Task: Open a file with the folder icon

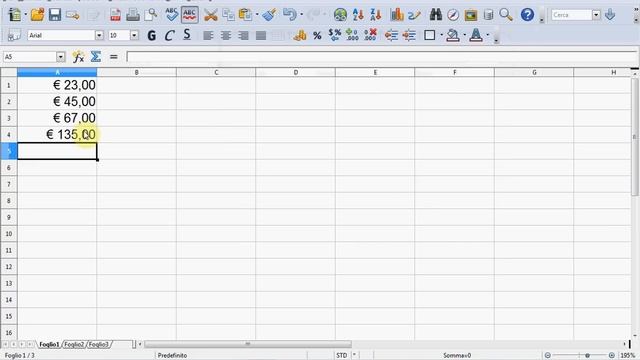Action: click(37, 15)
